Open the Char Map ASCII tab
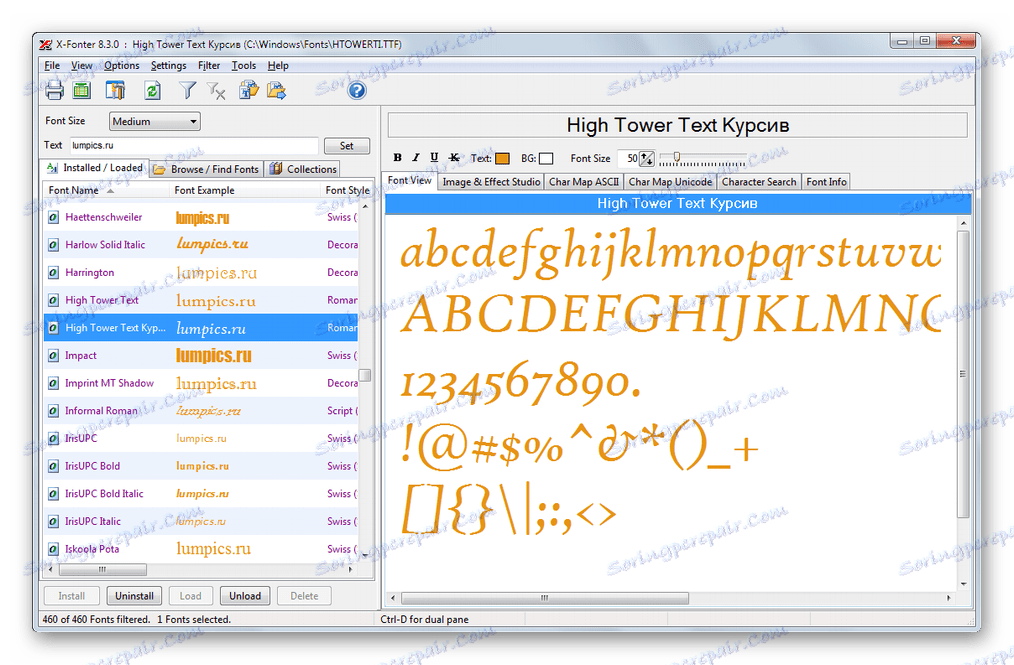The width and height of the screenshot is (1014, 665). click(x=584, y=182)
